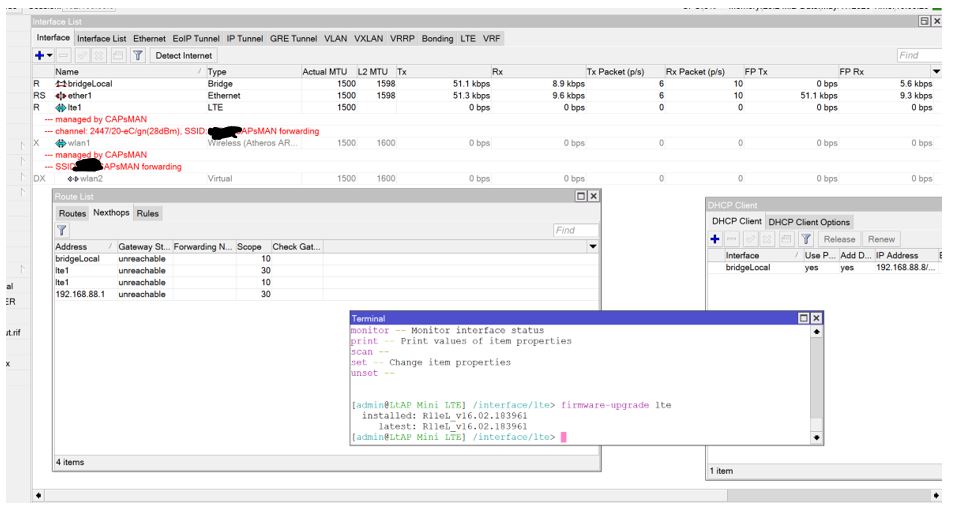Click the filter funnel icon in Interface List toolbar
This screenshot has width=963, height=508.
[x=138, y=56]
